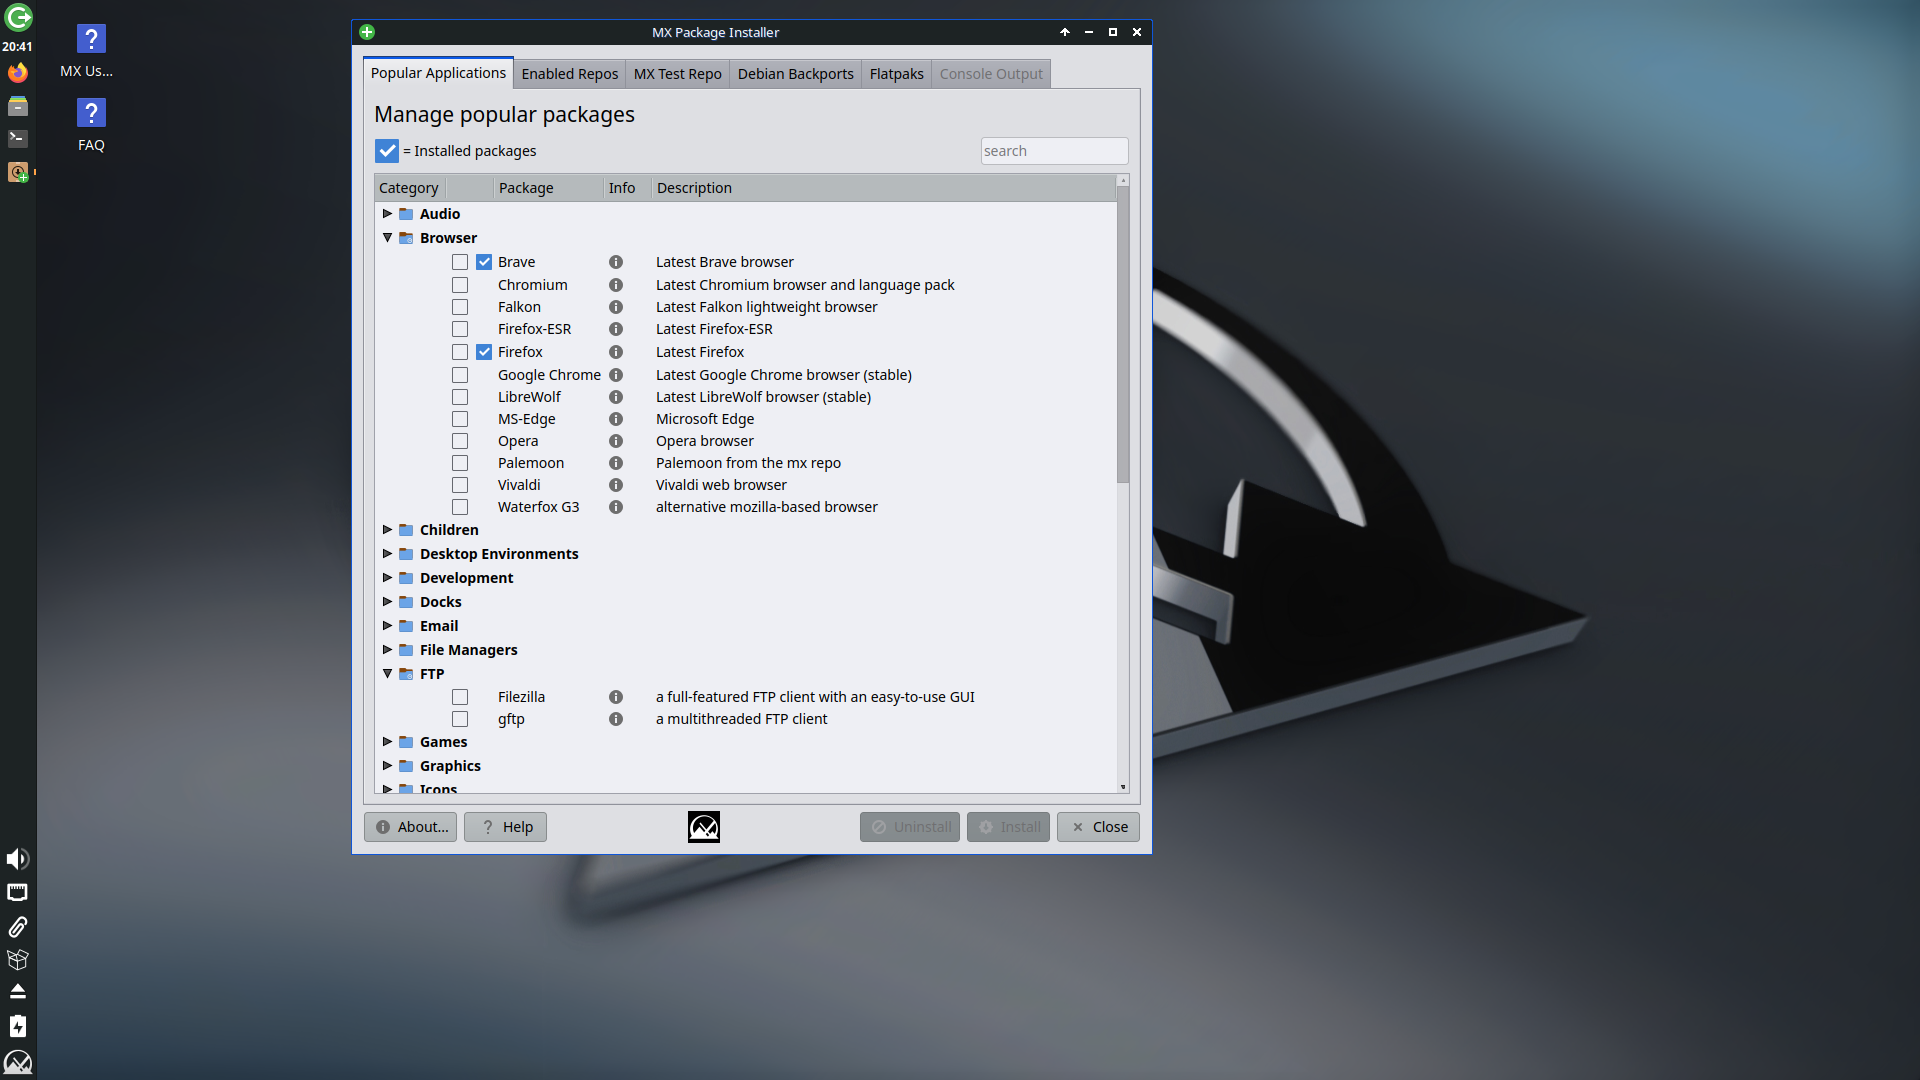
Task: Collapse the FTP category
Action: coord(387,674)
